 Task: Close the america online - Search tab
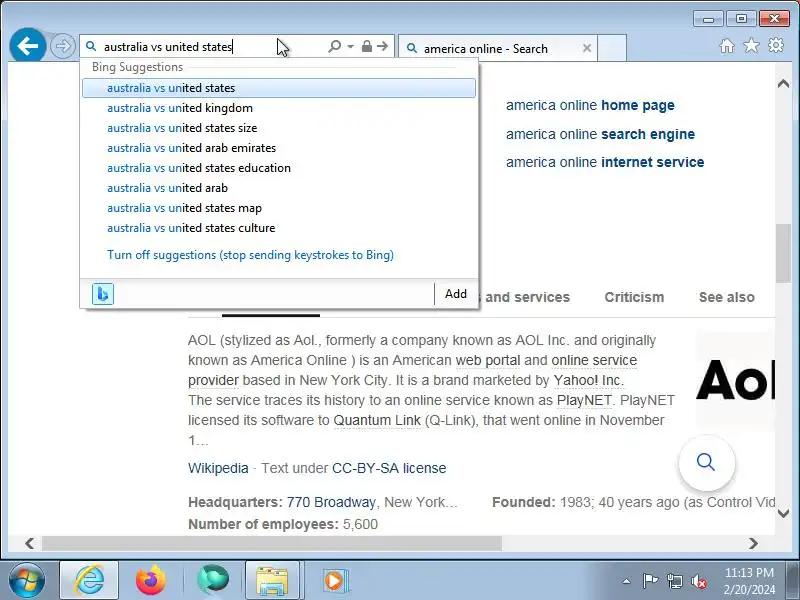tap(587, 48)
